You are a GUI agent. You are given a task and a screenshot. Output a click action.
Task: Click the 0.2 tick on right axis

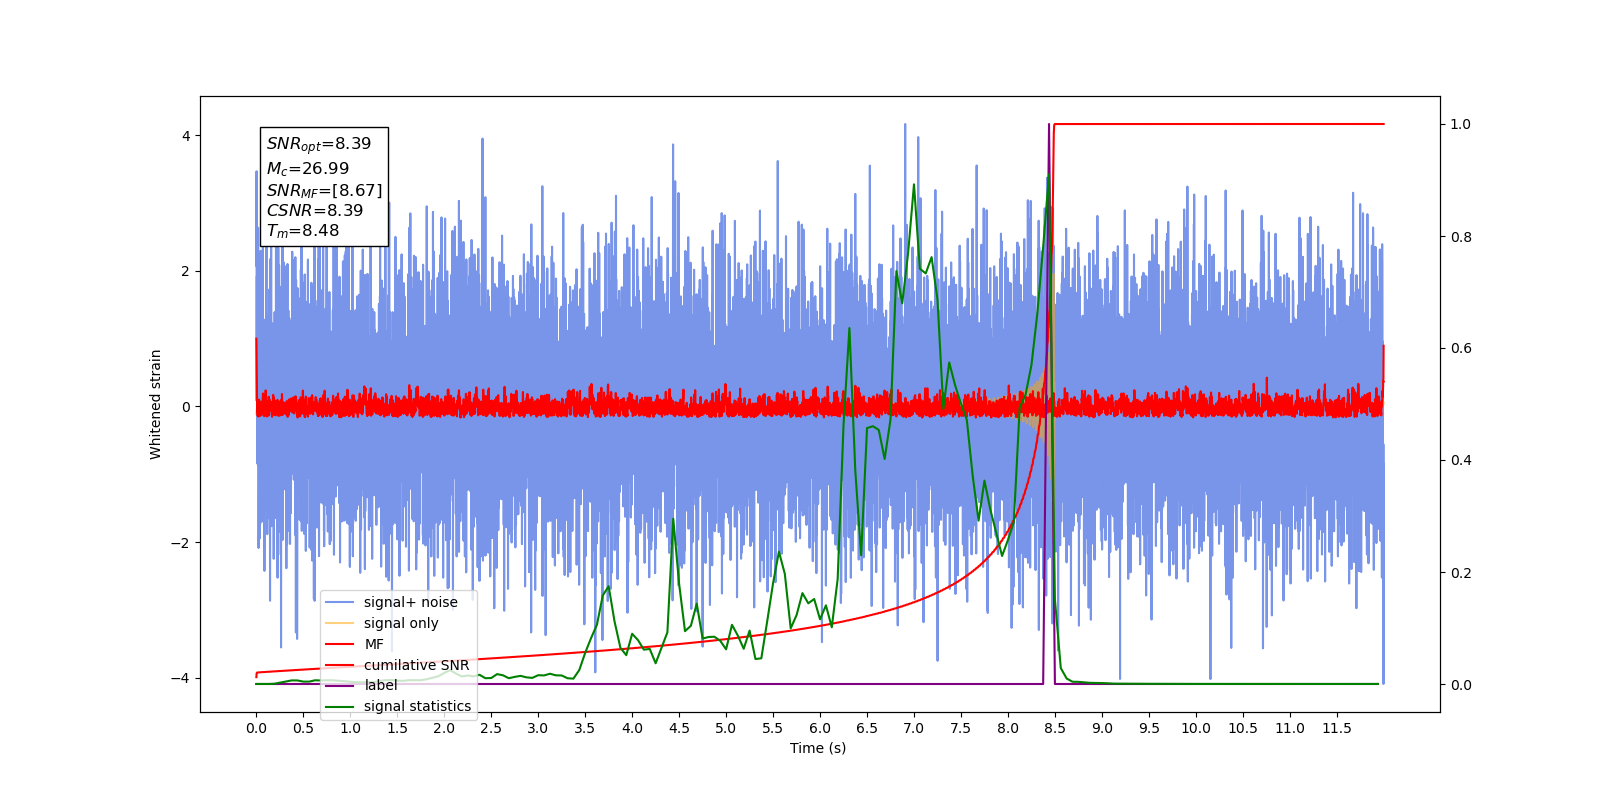coord(1461,573)
